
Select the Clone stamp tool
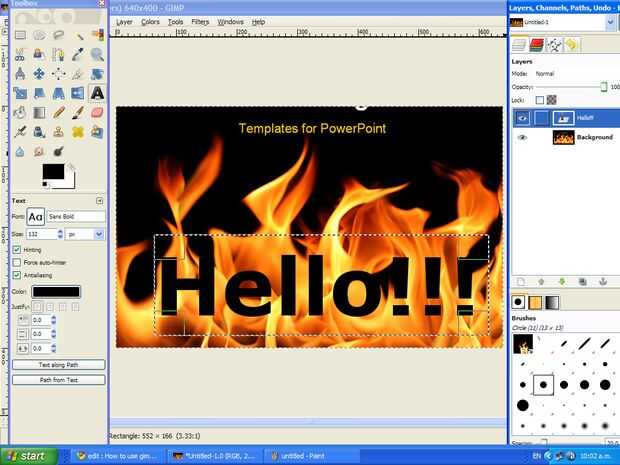(x=59, y=132)
